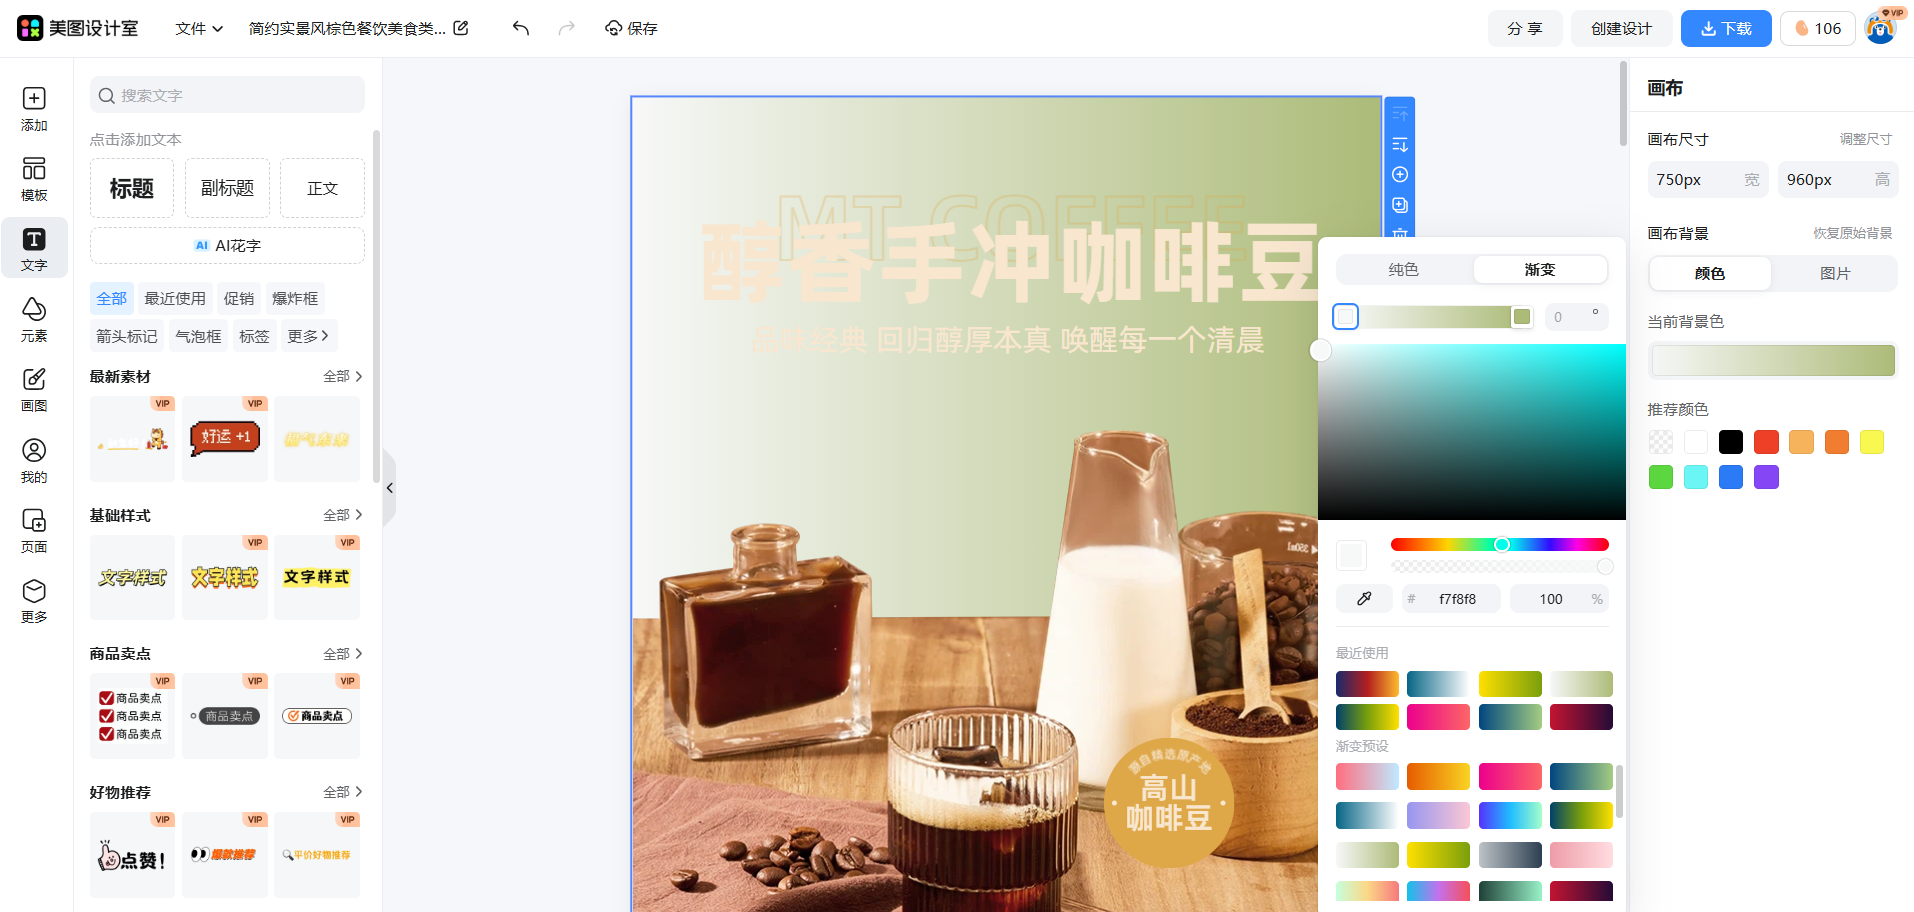Click the rename design edit icon
The image size is (1914, 912).
point(461,28)
